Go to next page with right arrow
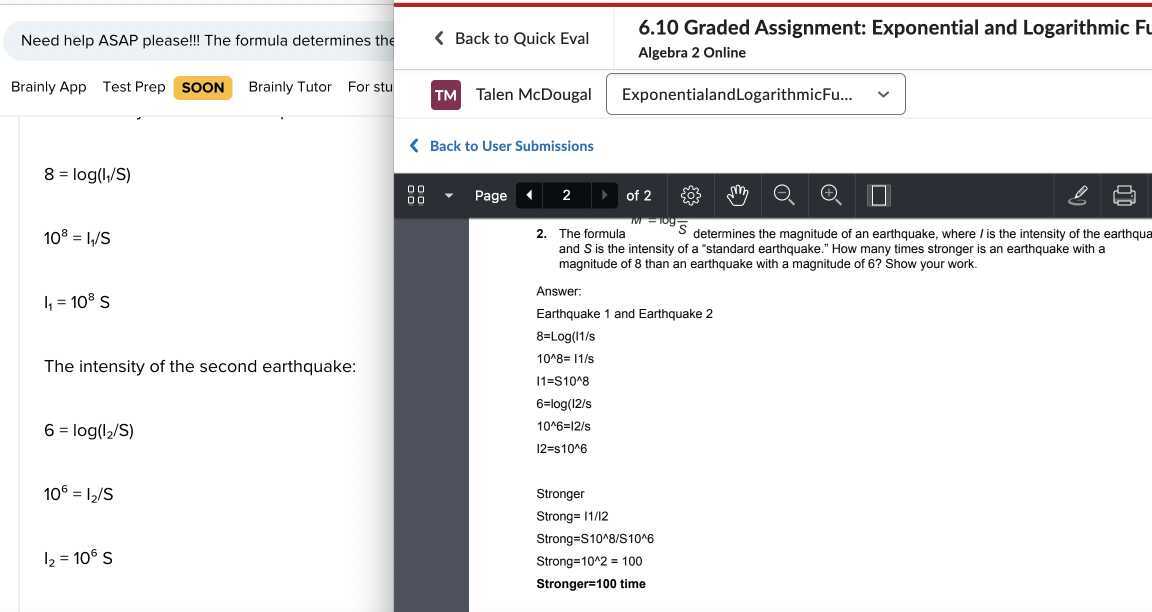1152x612 pixels. tap(603, 195)
